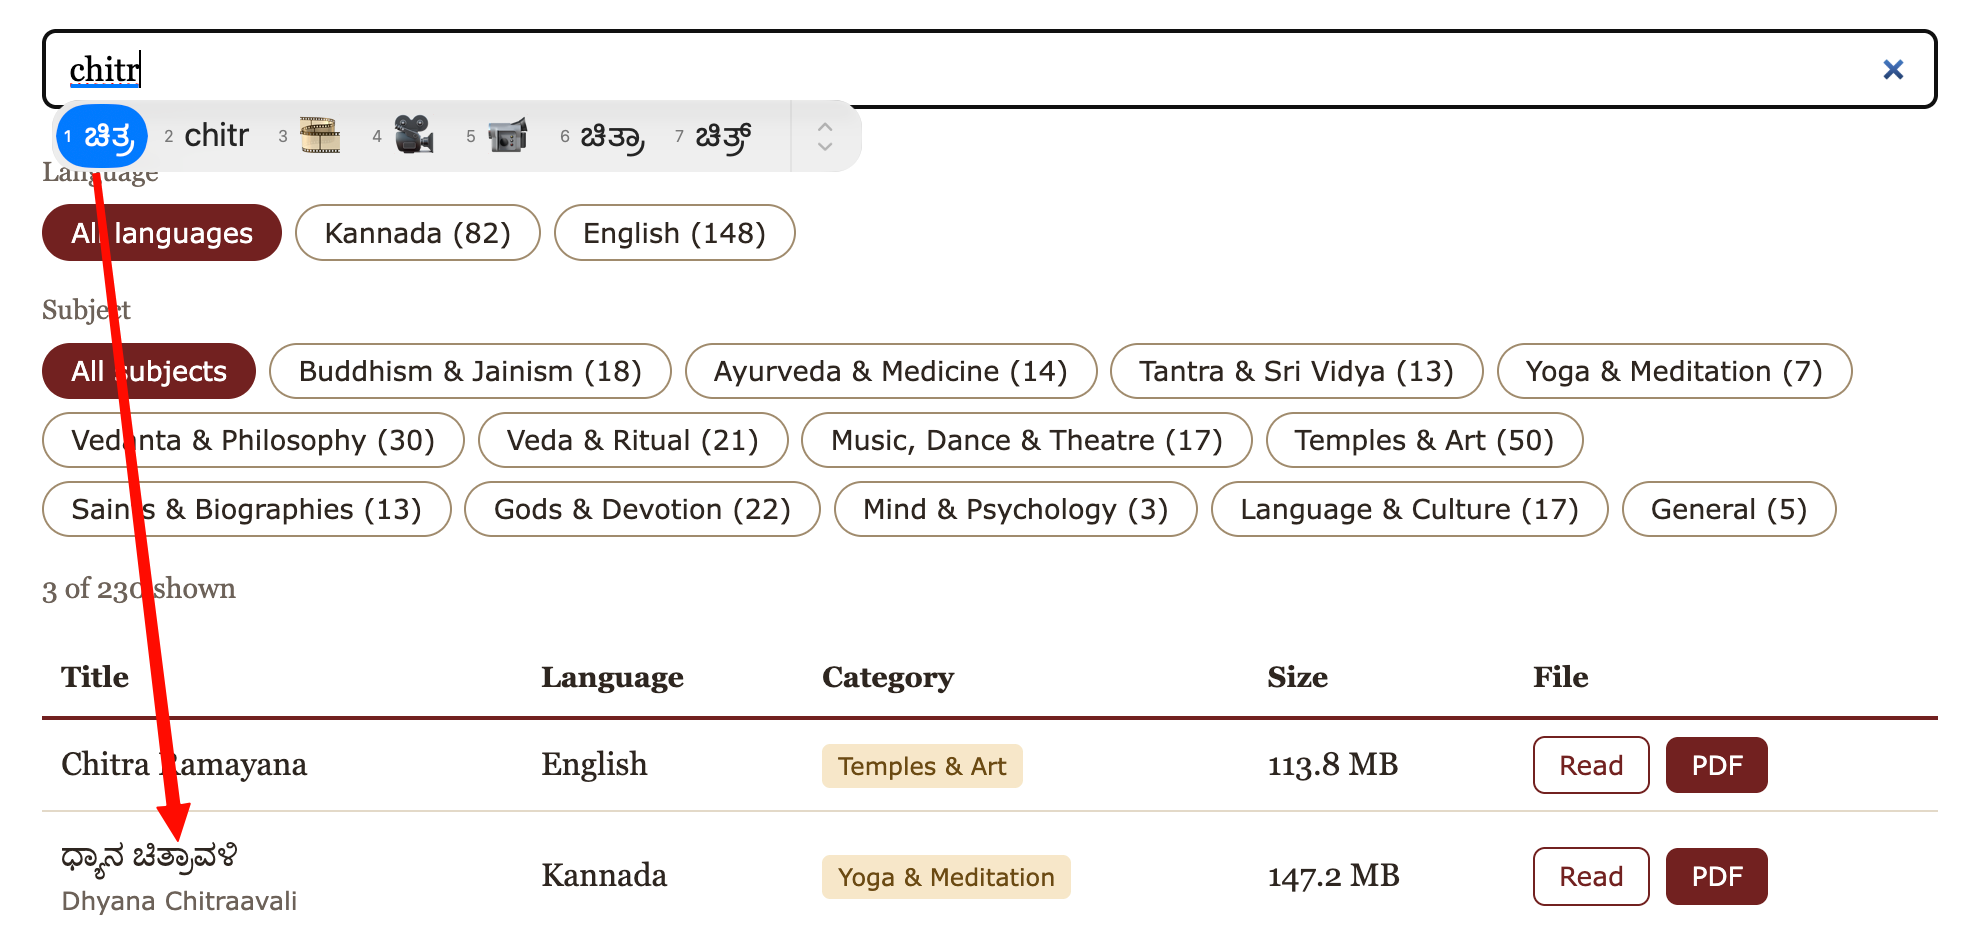Choose IME suggestion 7 ಚಿತ್ತ್
This screenshot has width=1970, height=934.
click(715, 136)
